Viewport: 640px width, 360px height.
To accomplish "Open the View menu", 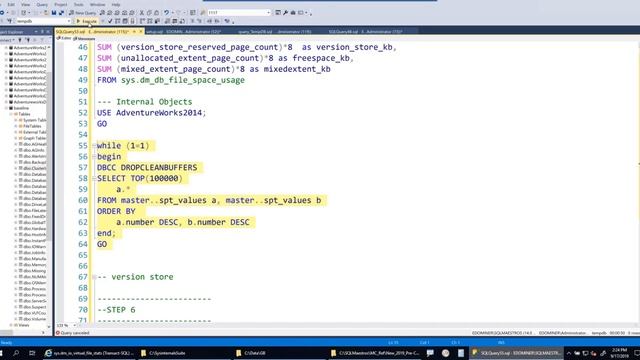I will point(25,4).
